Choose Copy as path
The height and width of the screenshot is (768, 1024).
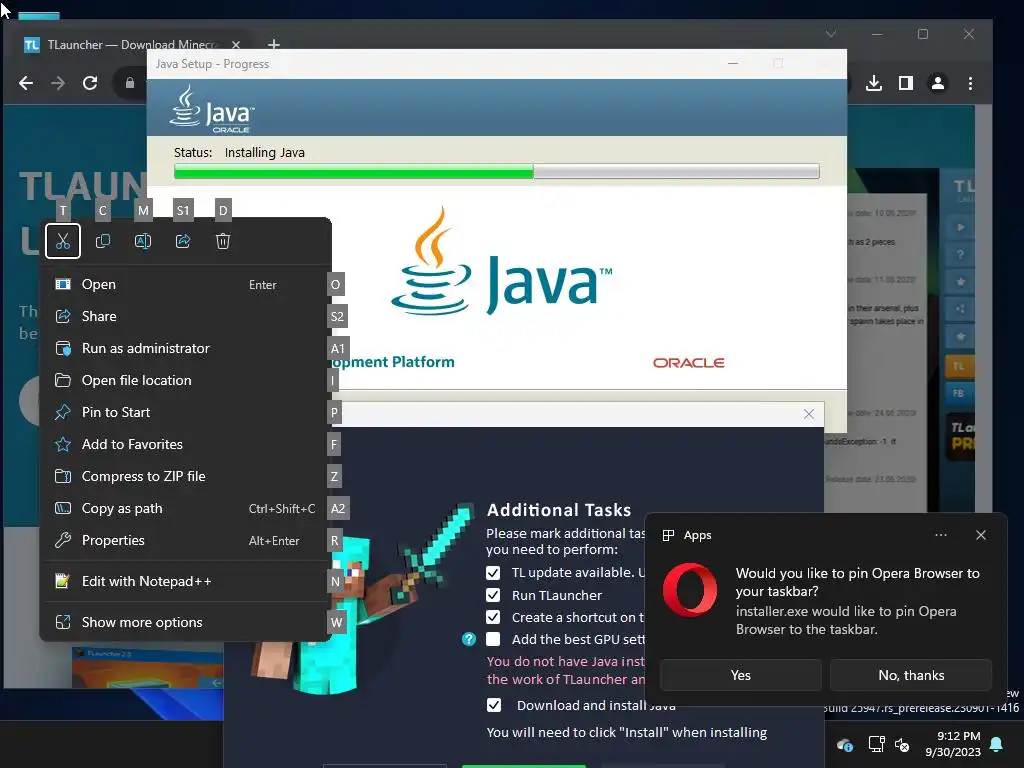click(x=185, y=508)
